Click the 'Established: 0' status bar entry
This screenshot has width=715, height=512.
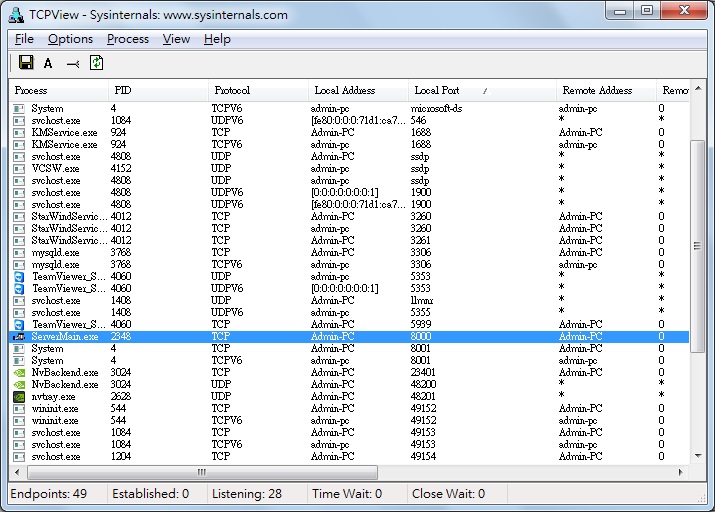coord(150,494)
